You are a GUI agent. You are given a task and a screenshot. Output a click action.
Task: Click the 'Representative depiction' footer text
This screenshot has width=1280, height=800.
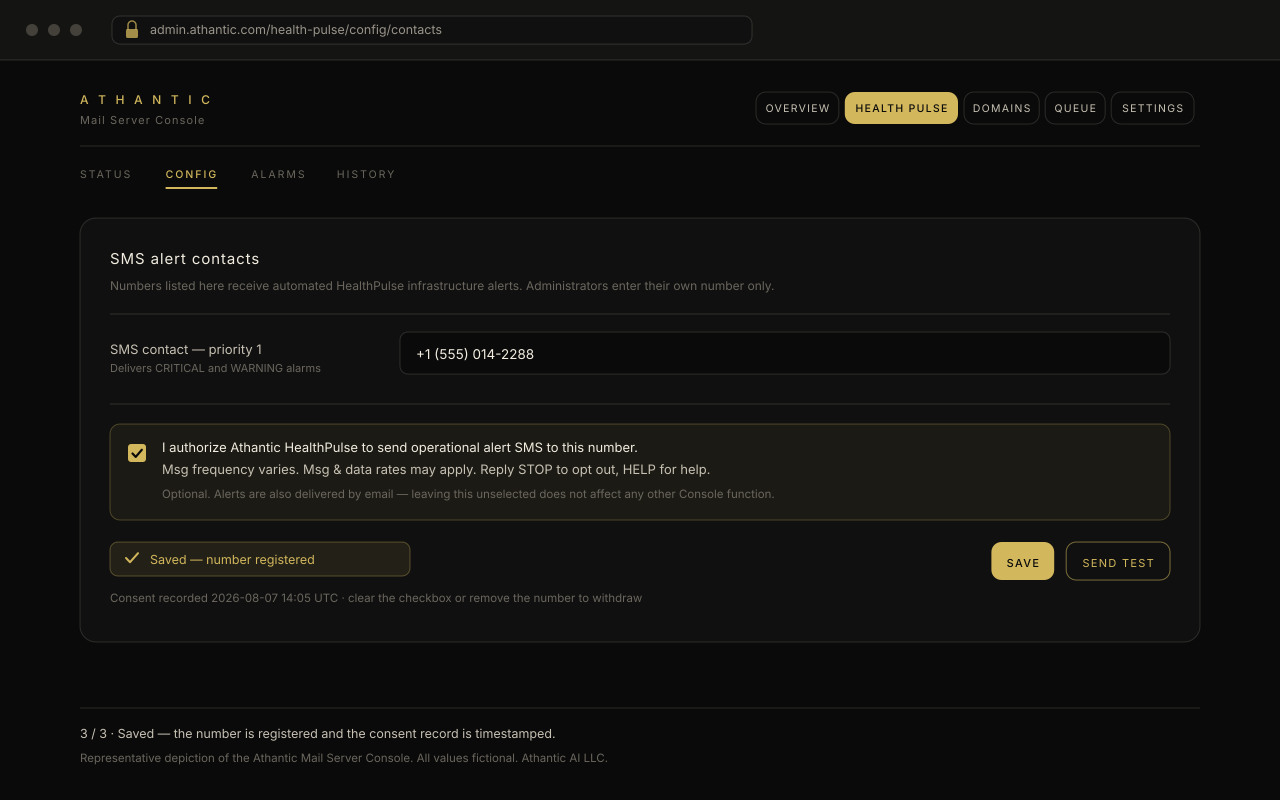pos(344,758)
